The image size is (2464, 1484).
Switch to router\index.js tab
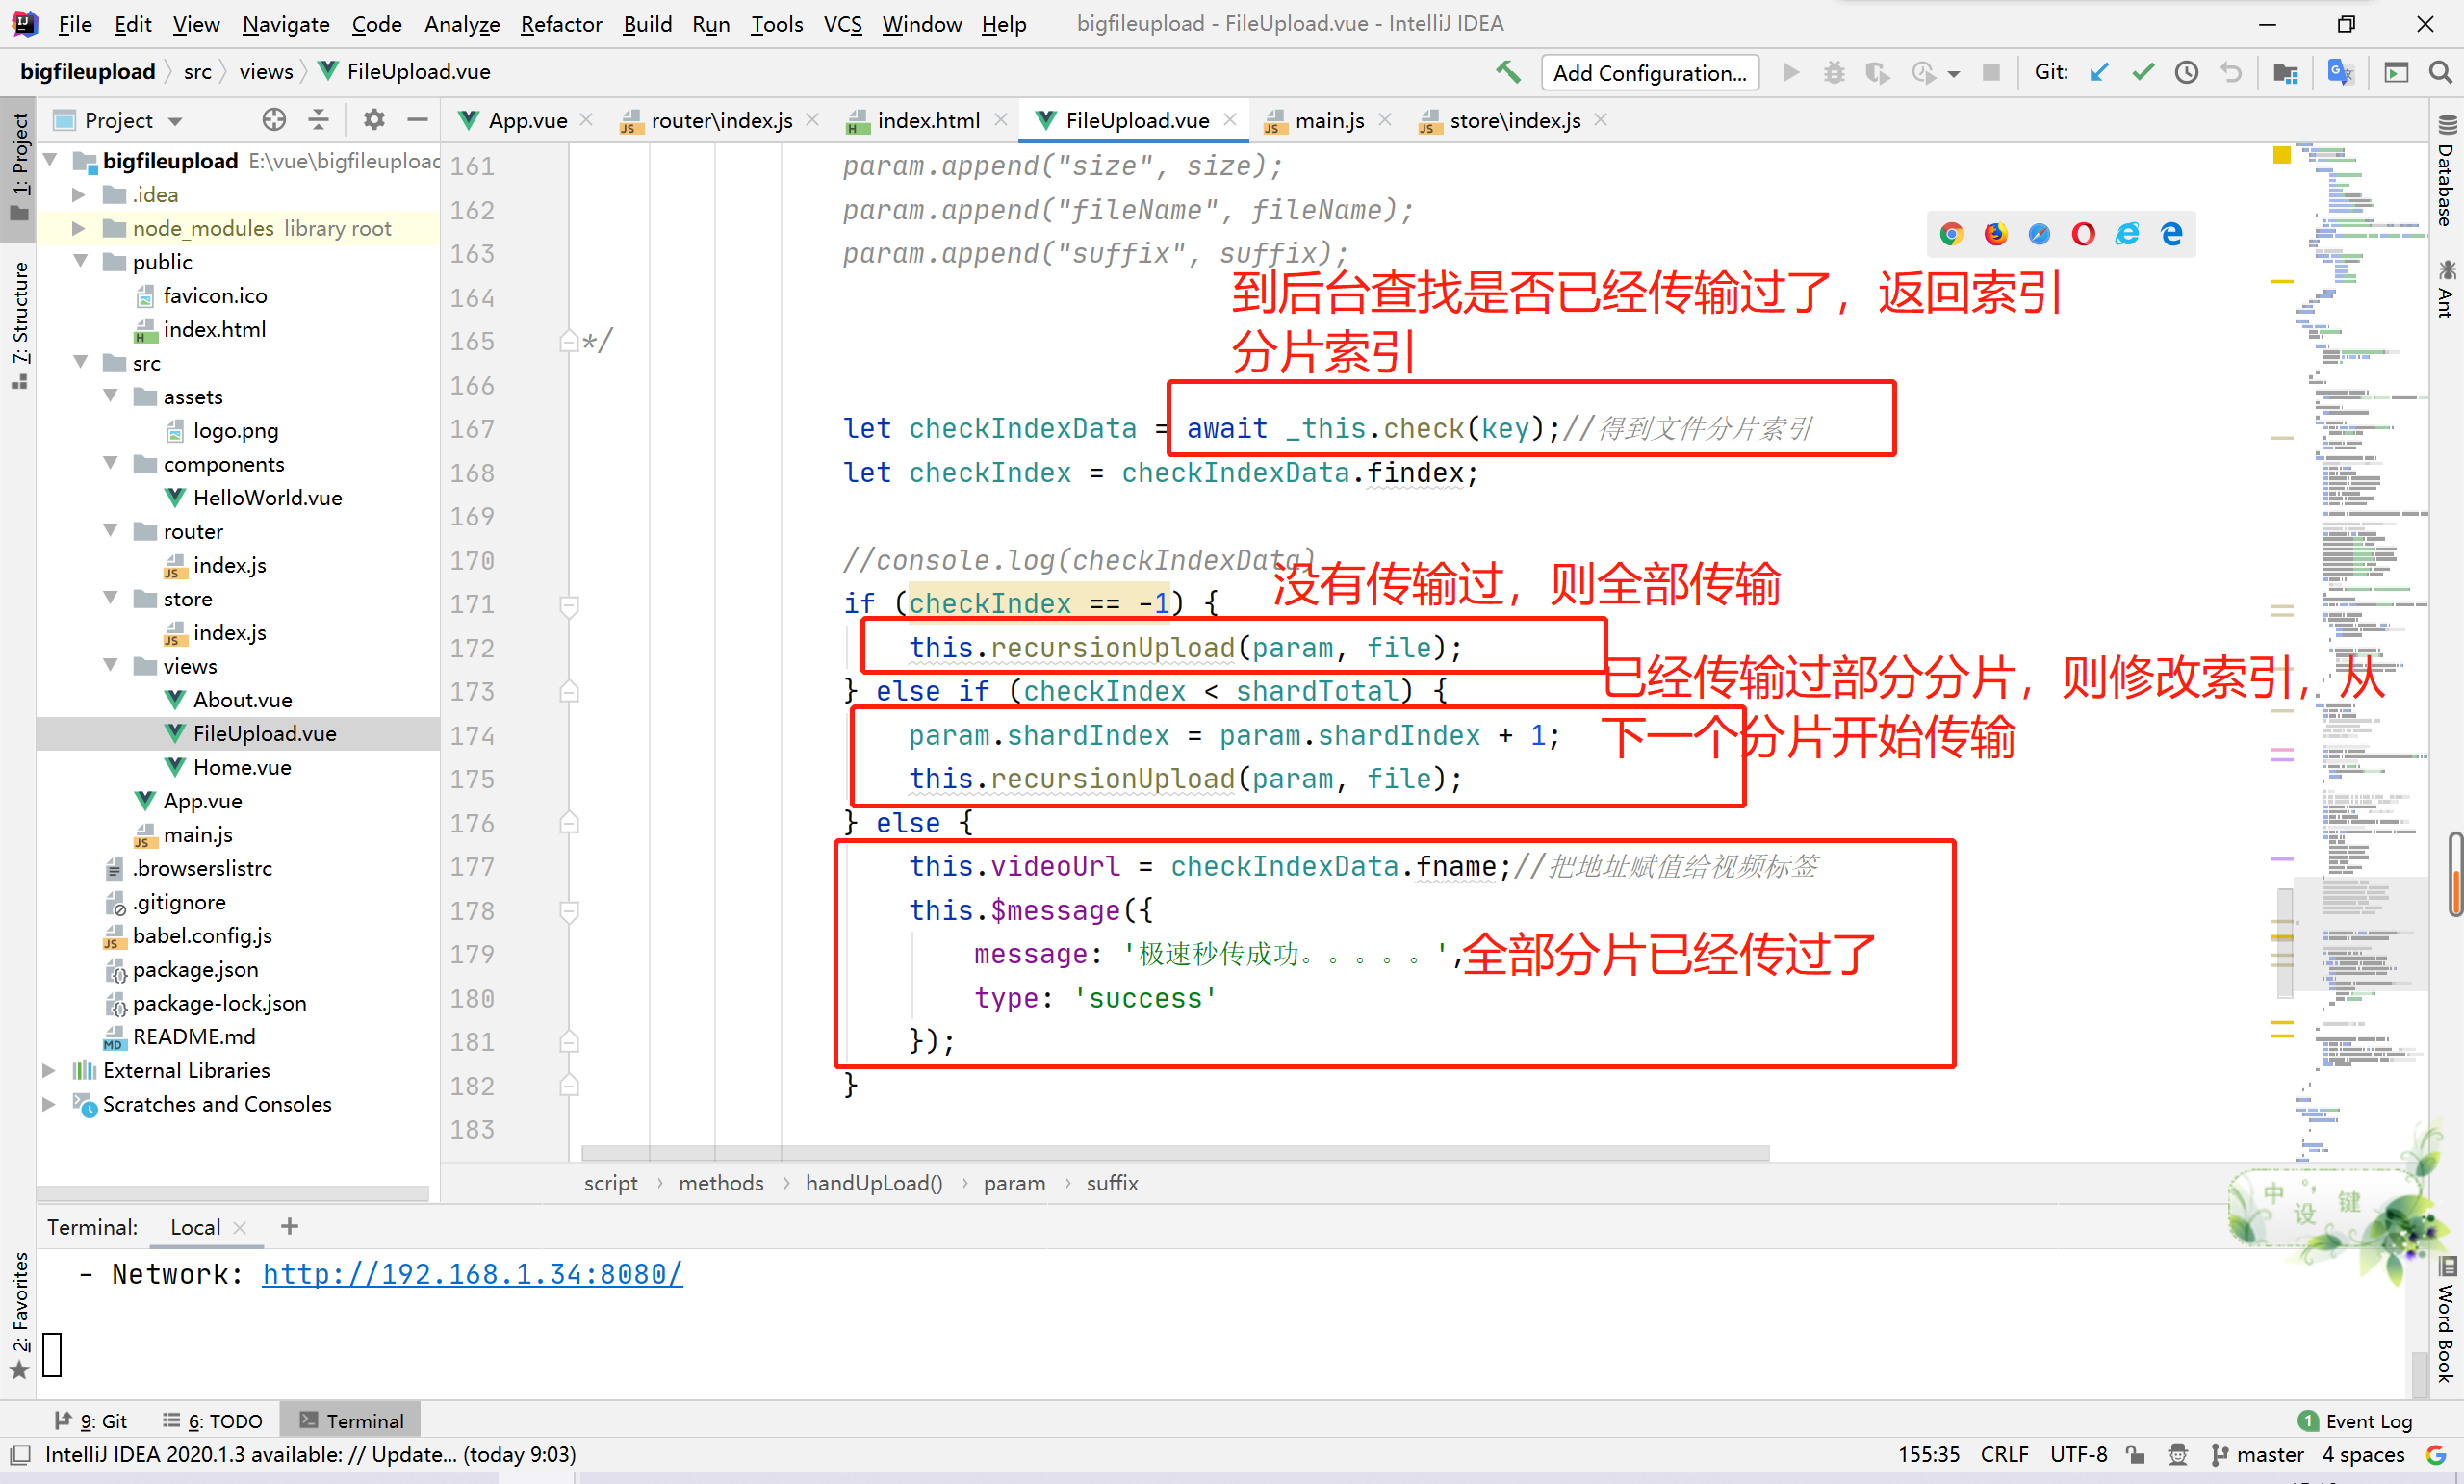[720, 120]
